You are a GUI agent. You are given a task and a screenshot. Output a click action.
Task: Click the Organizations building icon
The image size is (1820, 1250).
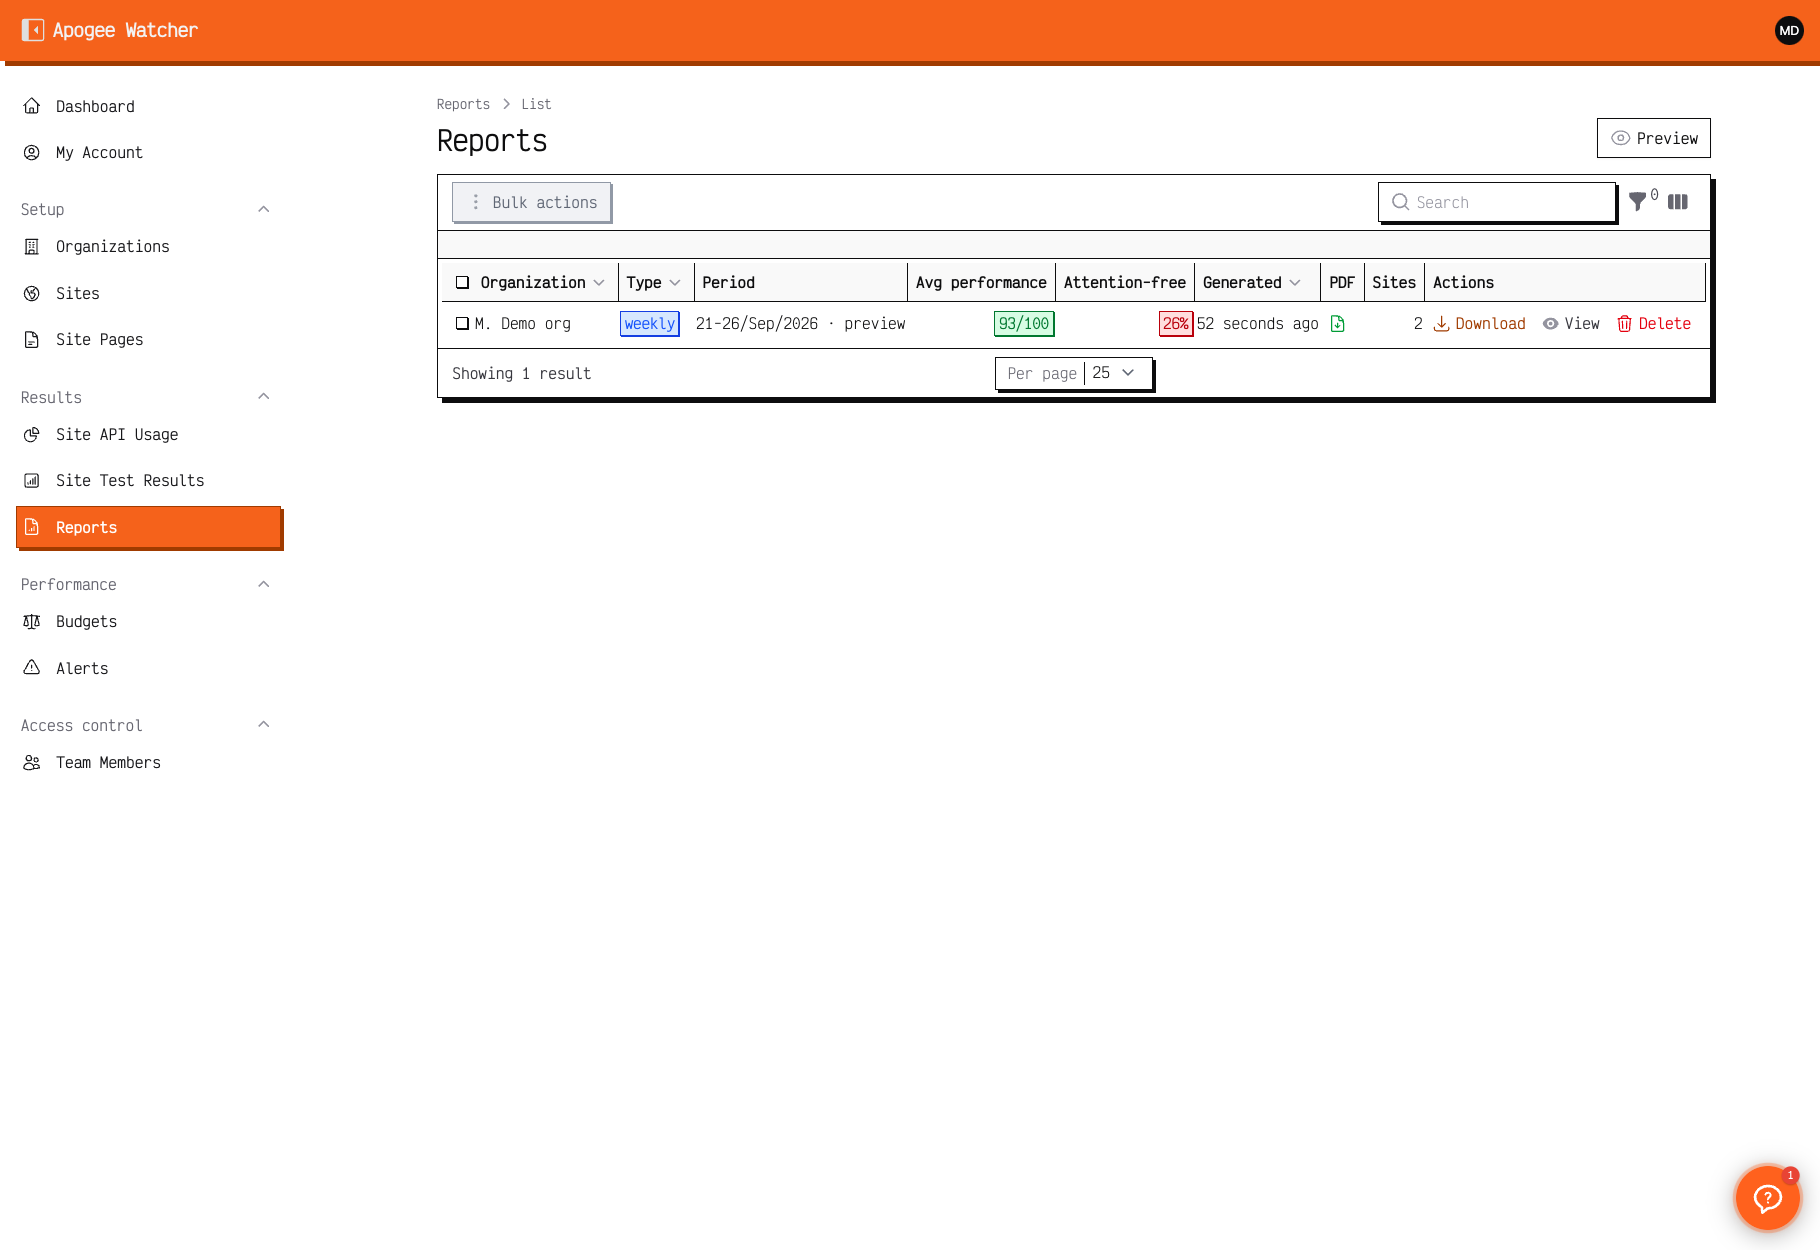click(32, 247)
